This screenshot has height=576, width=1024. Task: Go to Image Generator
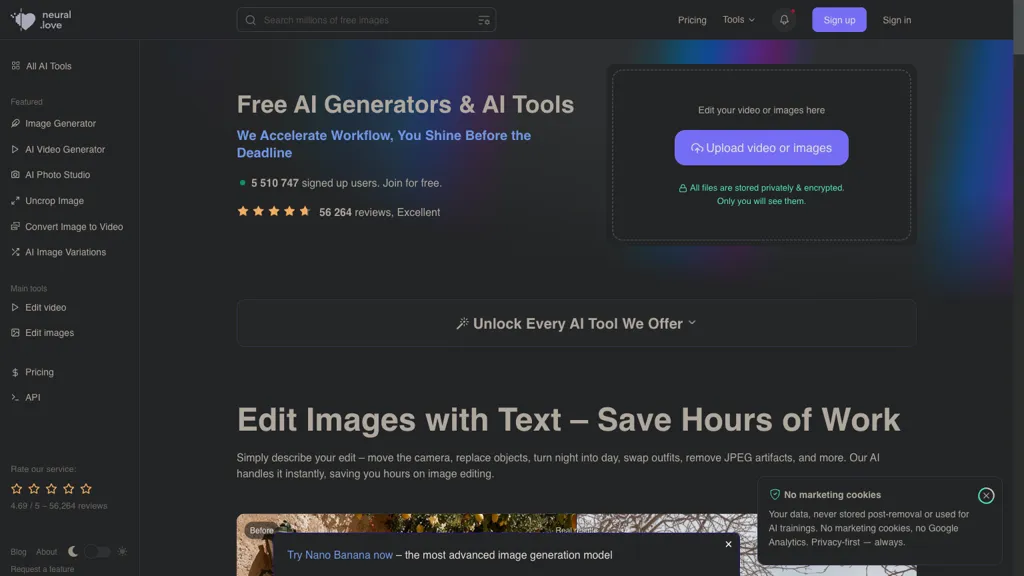(x=60, y=123)
